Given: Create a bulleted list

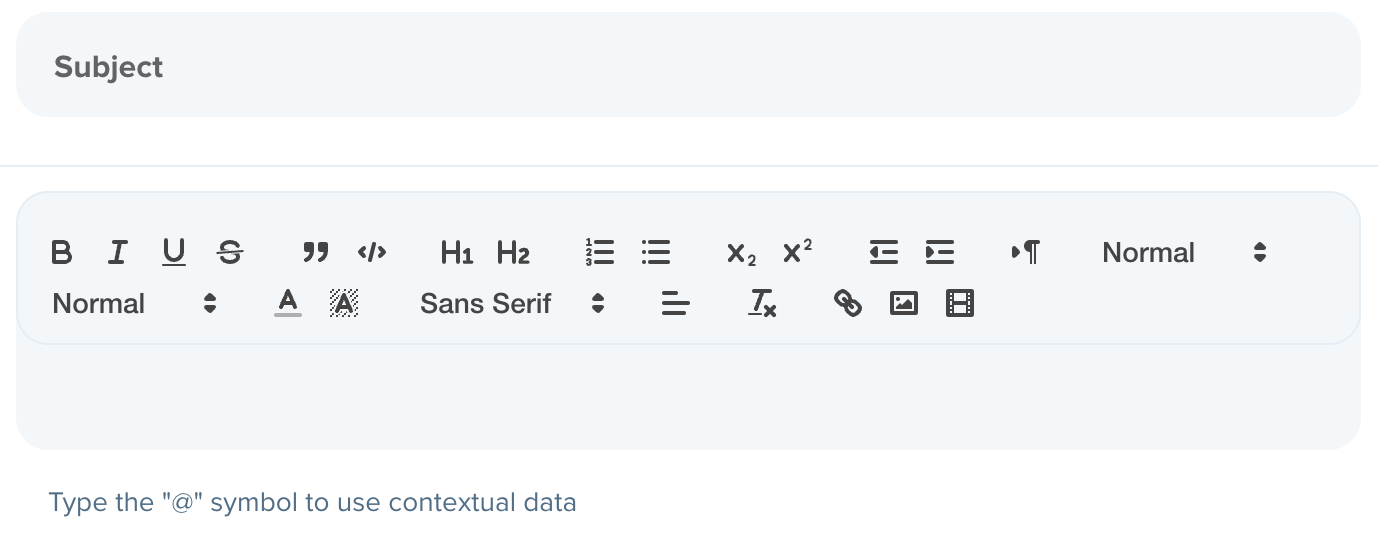Looking at the screenshot, I should pos(656,253).
